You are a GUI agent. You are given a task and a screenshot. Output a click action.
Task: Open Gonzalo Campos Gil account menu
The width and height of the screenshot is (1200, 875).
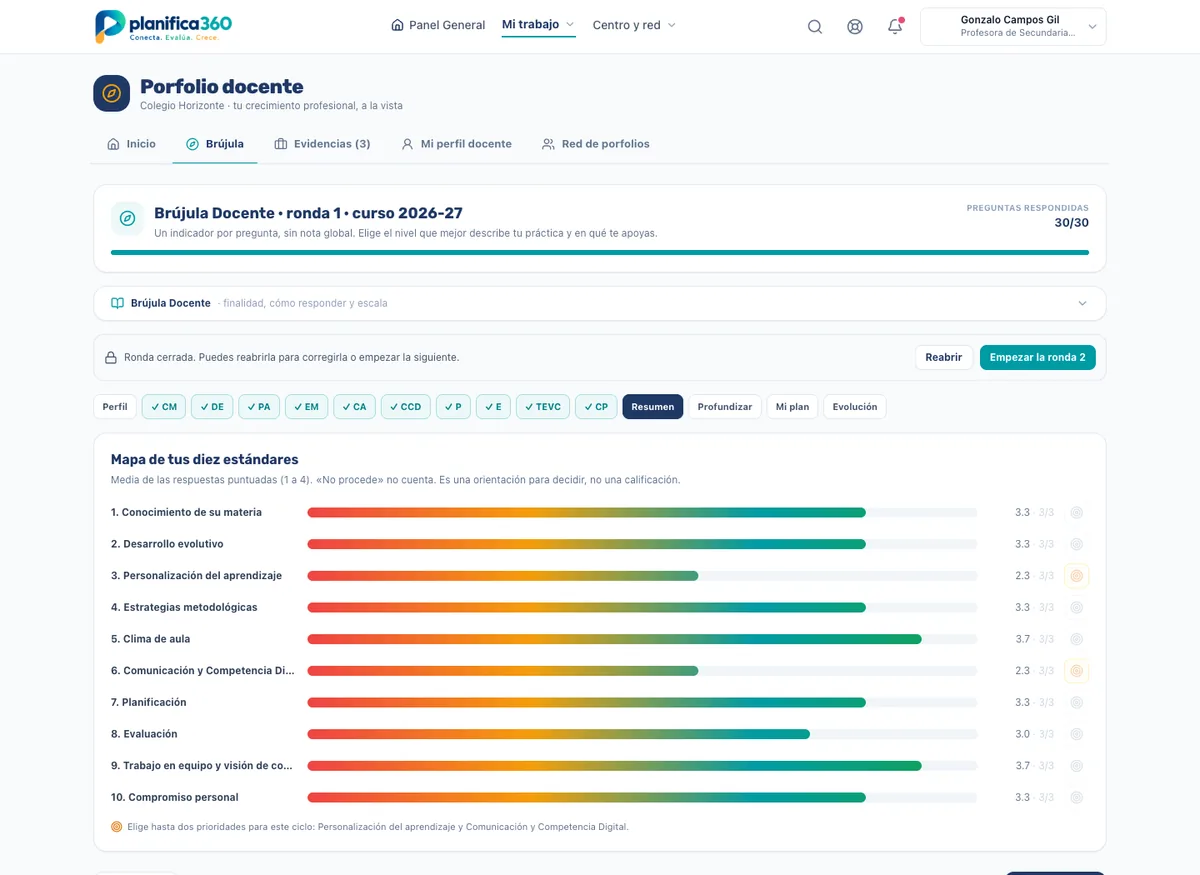1013,27
